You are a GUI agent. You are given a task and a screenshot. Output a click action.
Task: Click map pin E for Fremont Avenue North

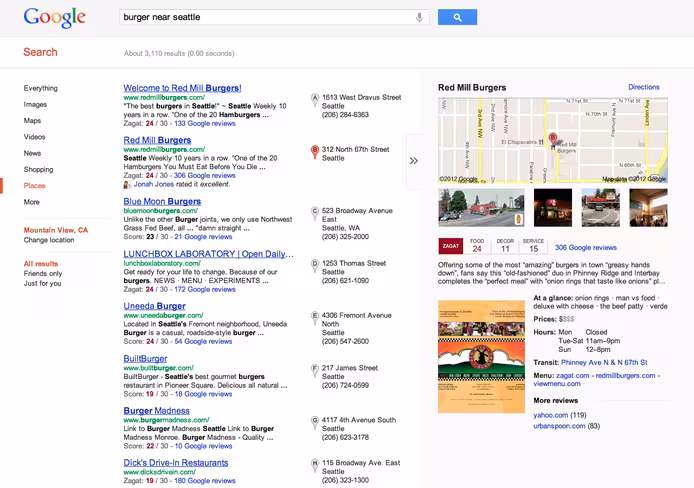click(315, 318)
